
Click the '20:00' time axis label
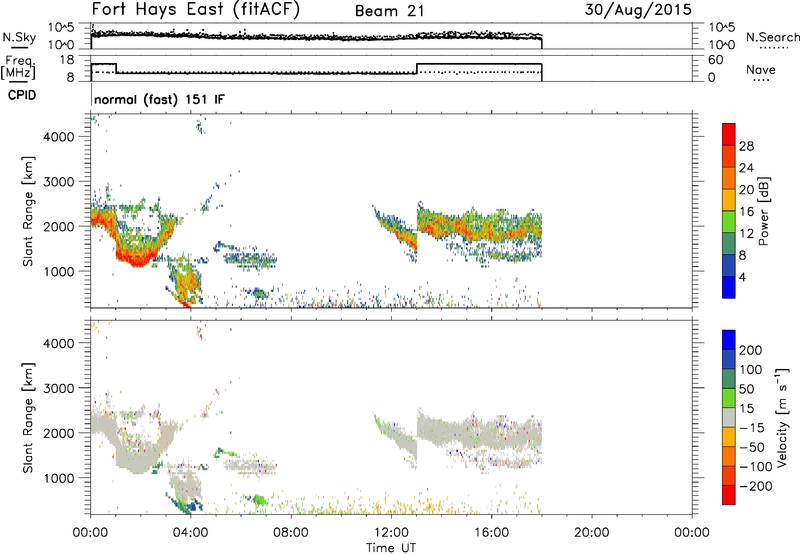point(592,533)
